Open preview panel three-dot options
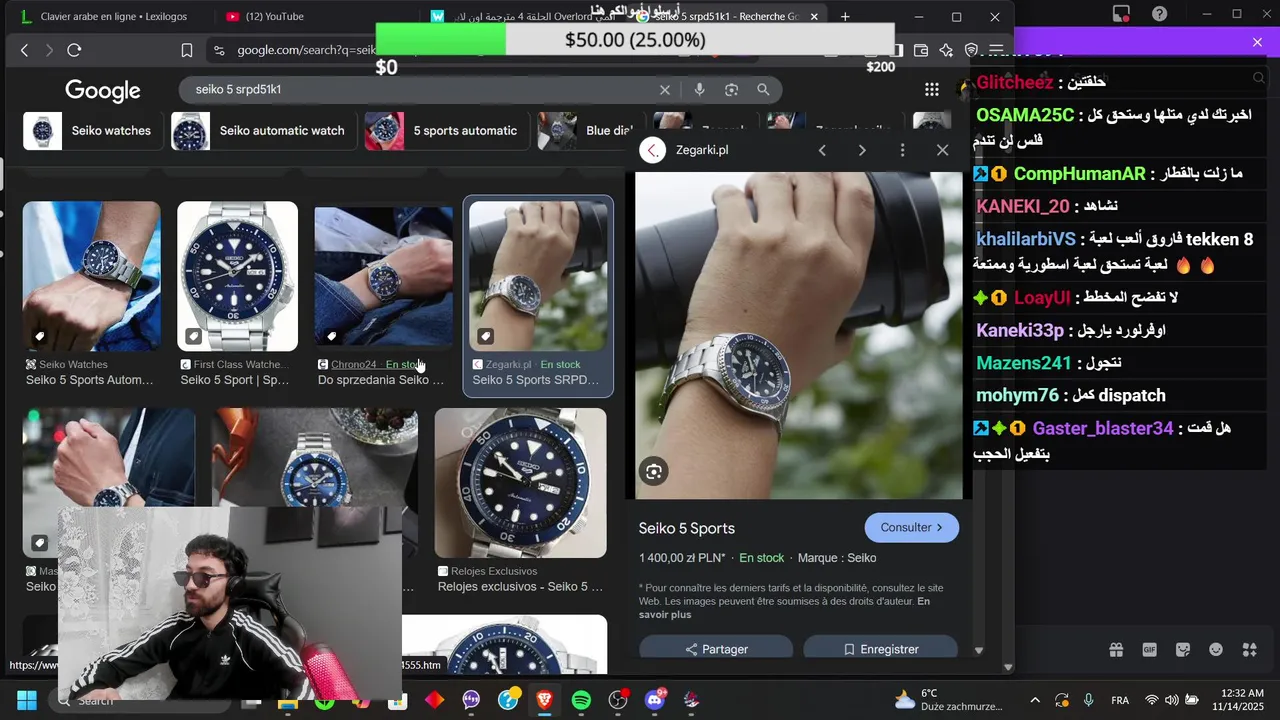This screenshot has width=1280, height=720. click(x=902, y=150)
